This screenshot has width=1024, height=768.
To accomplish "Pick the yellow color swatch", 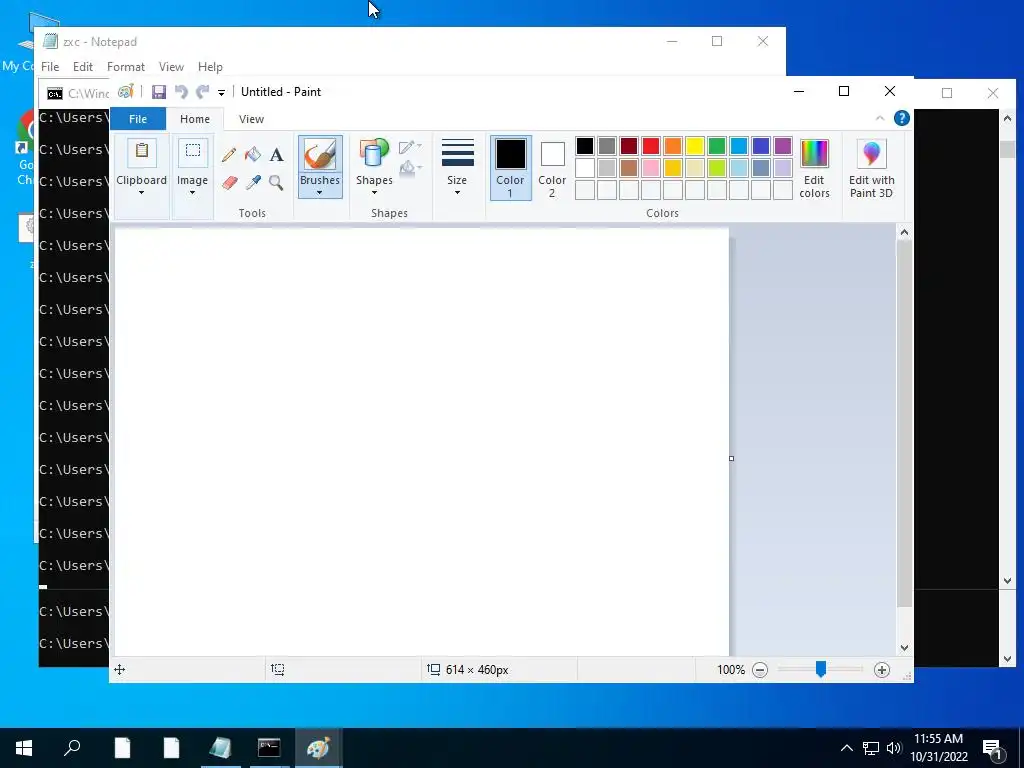I will pyautogui.click(x=694, y=146).
